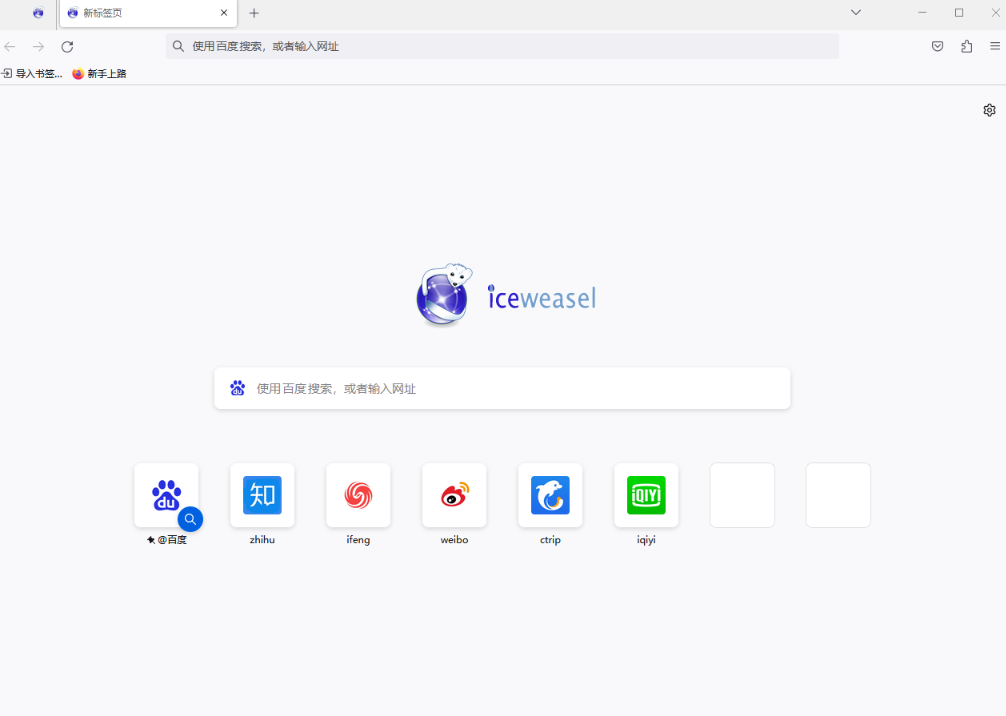This screenshot has width=1006, height=716.
Task: Click into the center Baidu search box
Action: coord(502,388)
